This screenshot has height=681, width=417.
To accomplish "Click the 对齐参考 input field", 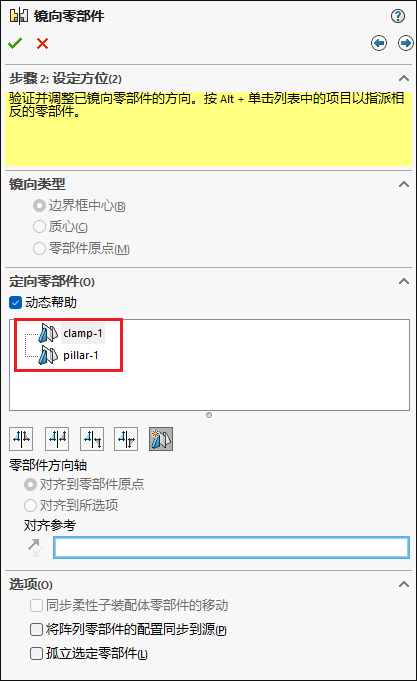I will (x=231, y=547).
